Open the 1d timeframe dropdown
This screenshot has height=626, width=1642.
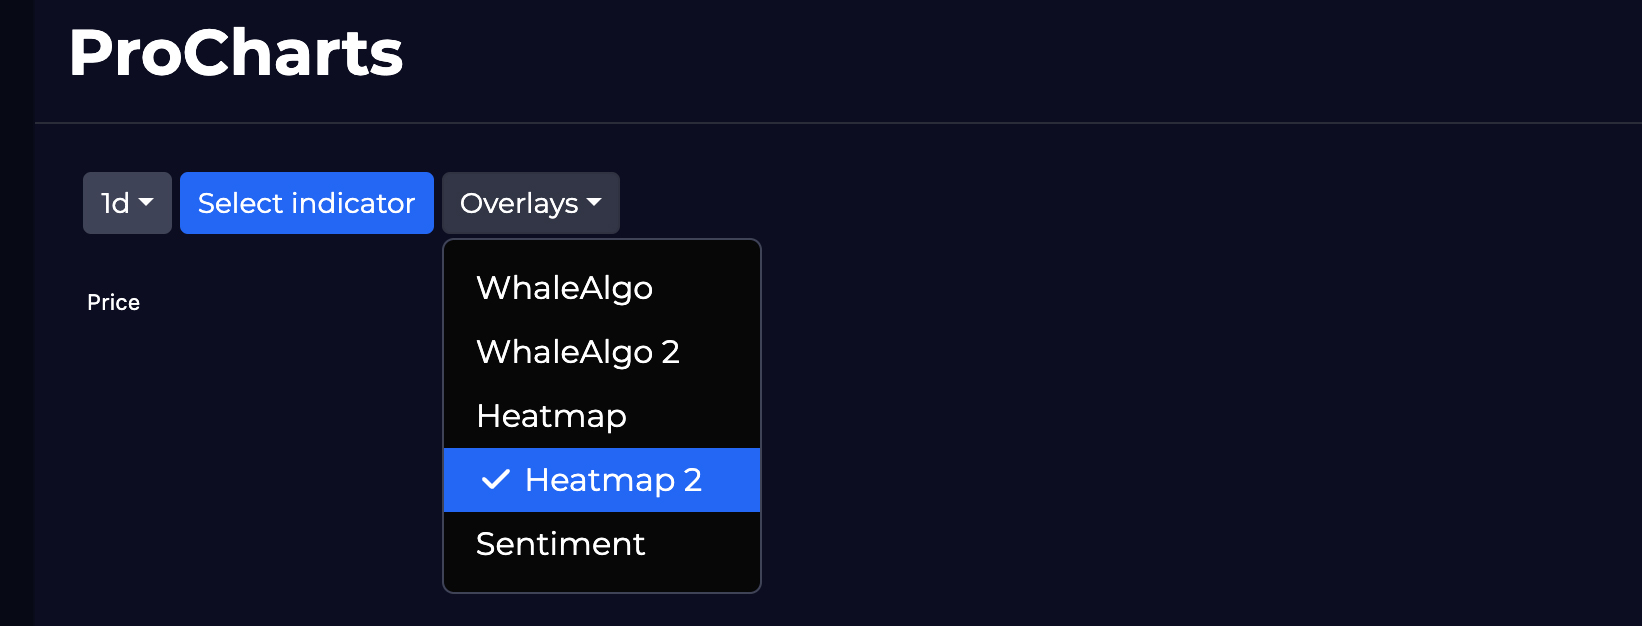click(x=127, y=203)
